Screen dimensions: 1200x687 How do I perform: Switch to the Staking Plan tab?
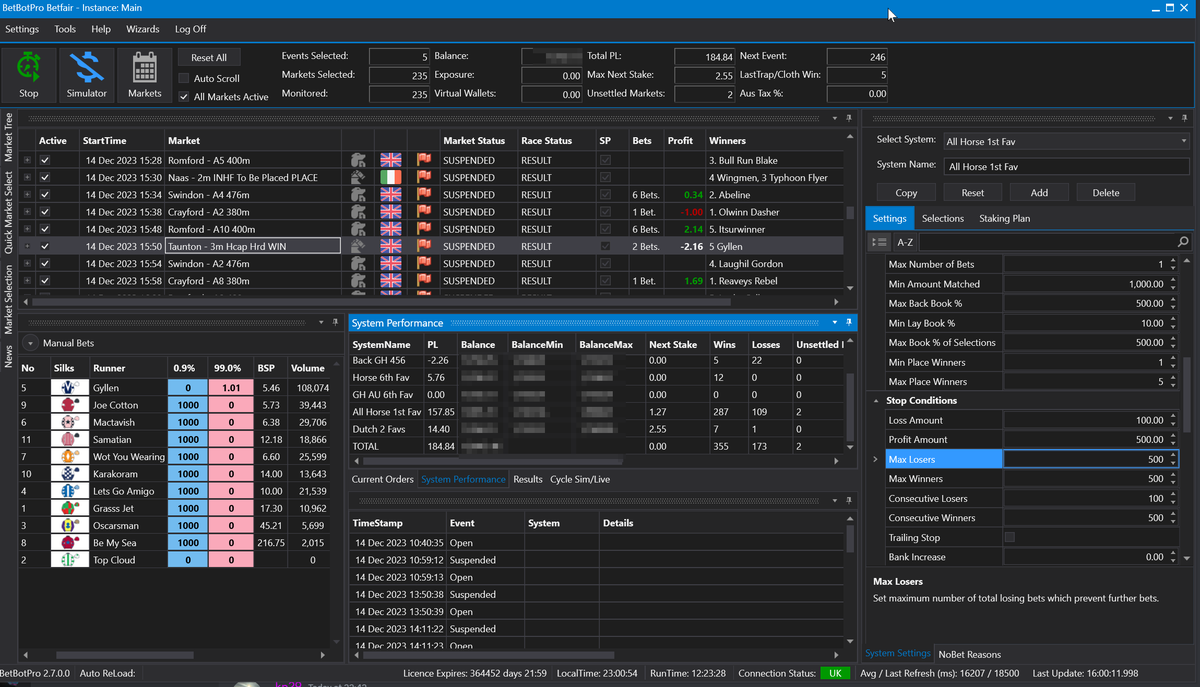point(1005,218)
